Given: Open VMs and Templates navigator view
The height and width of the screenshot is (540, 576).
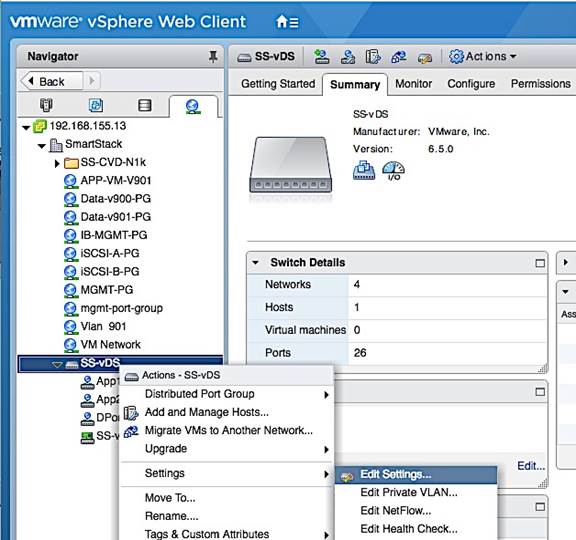Looking at the screenshot, I should (x=96, y=105).
